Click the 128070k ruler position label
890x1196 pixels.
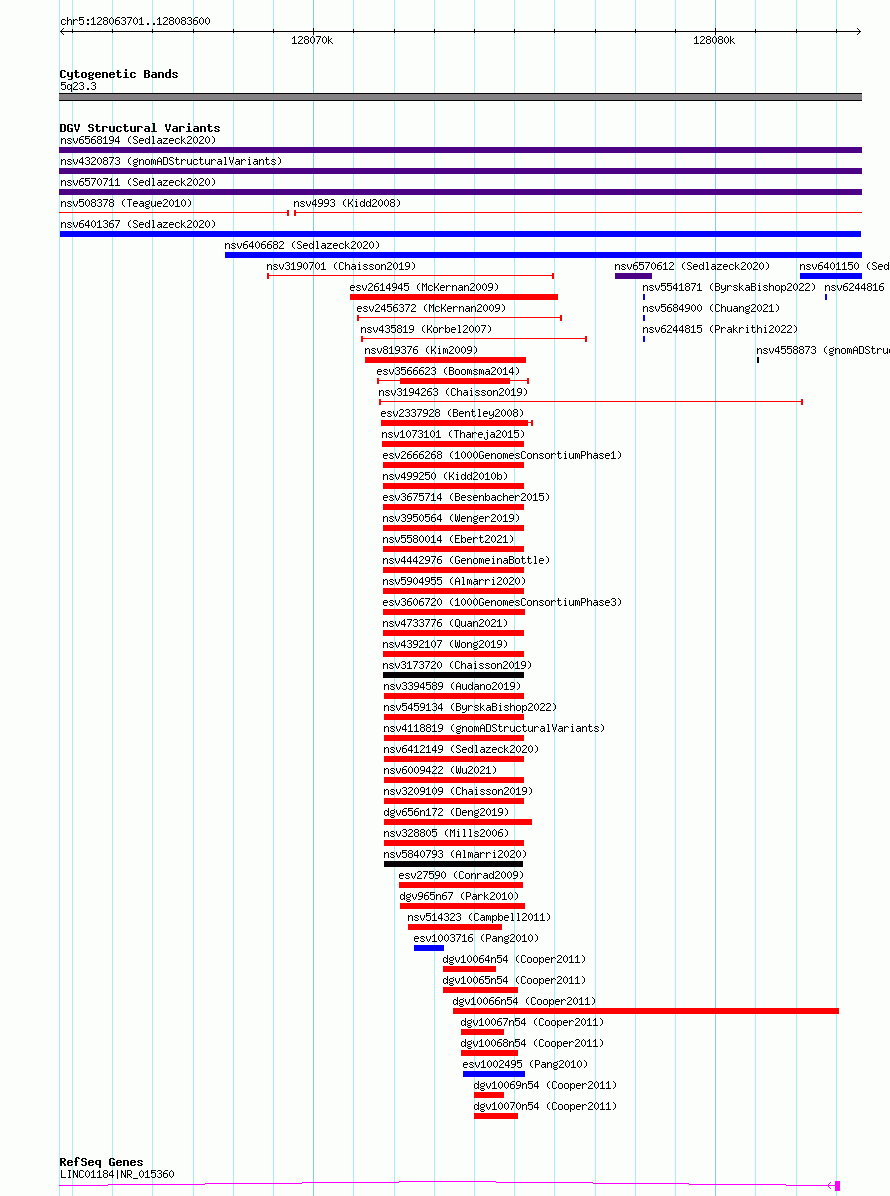tap(312, 40)
